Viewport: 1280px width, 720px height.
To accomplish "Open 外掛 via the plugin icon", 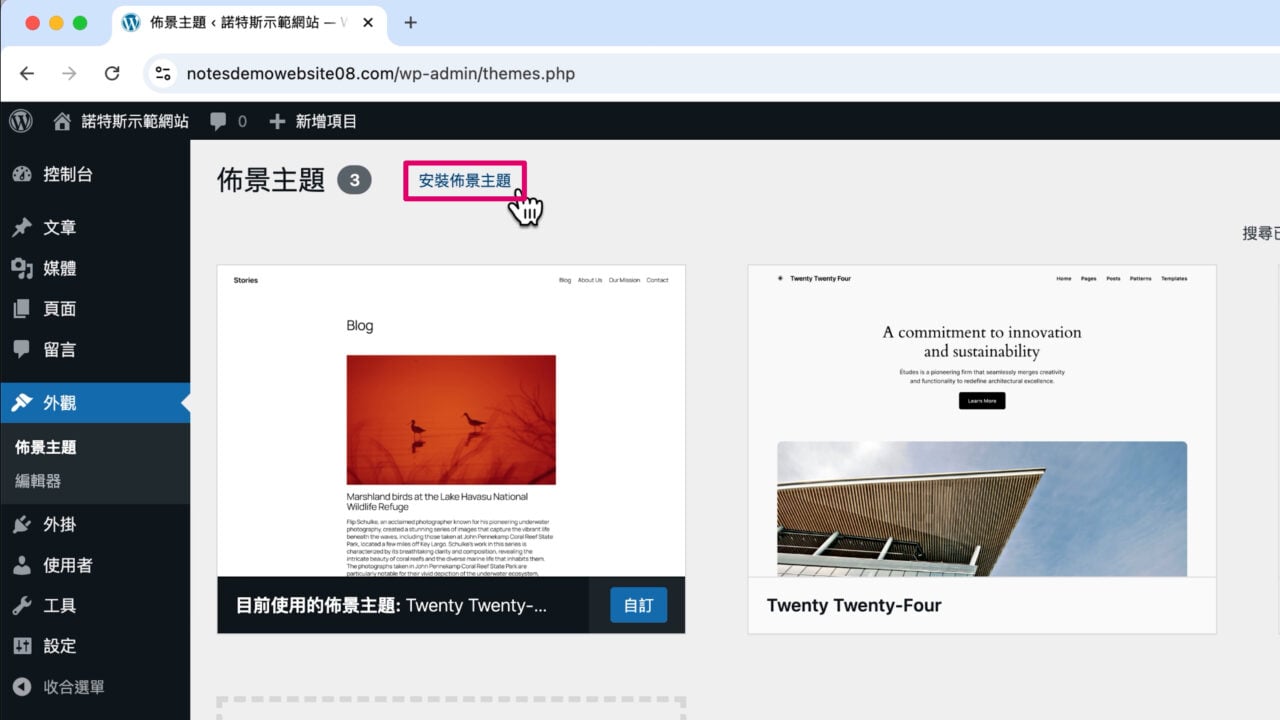I will [x=24, y=524].
